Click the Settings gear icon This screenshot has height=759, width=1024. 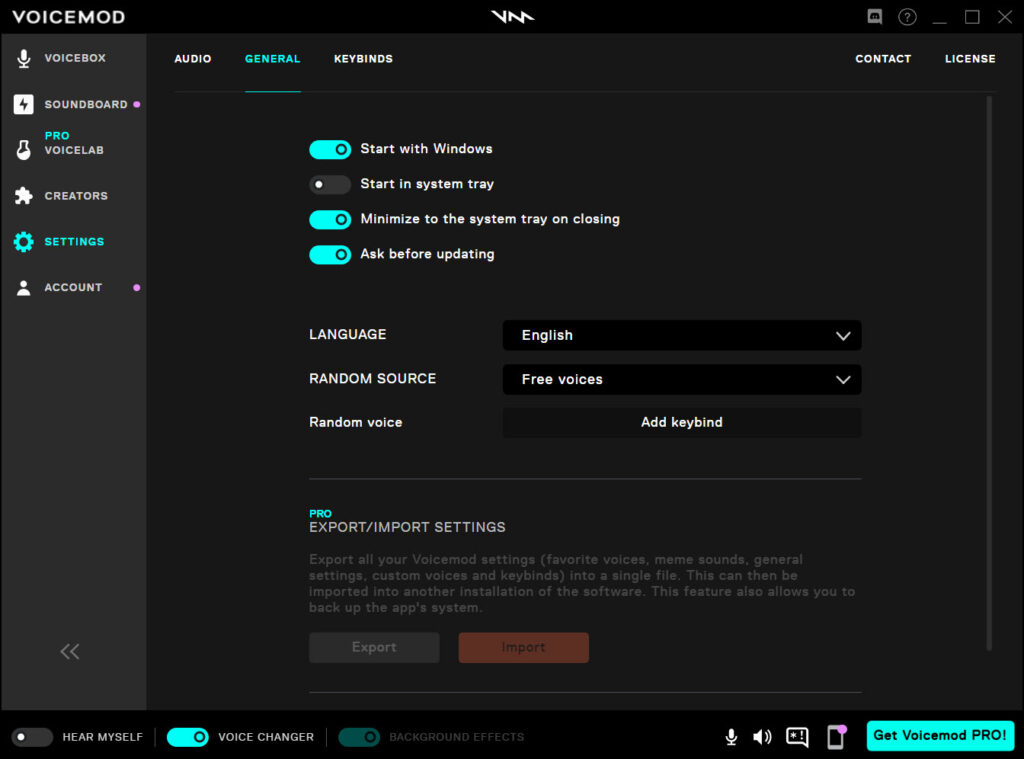pyautogui.click(x=24, y=242)
